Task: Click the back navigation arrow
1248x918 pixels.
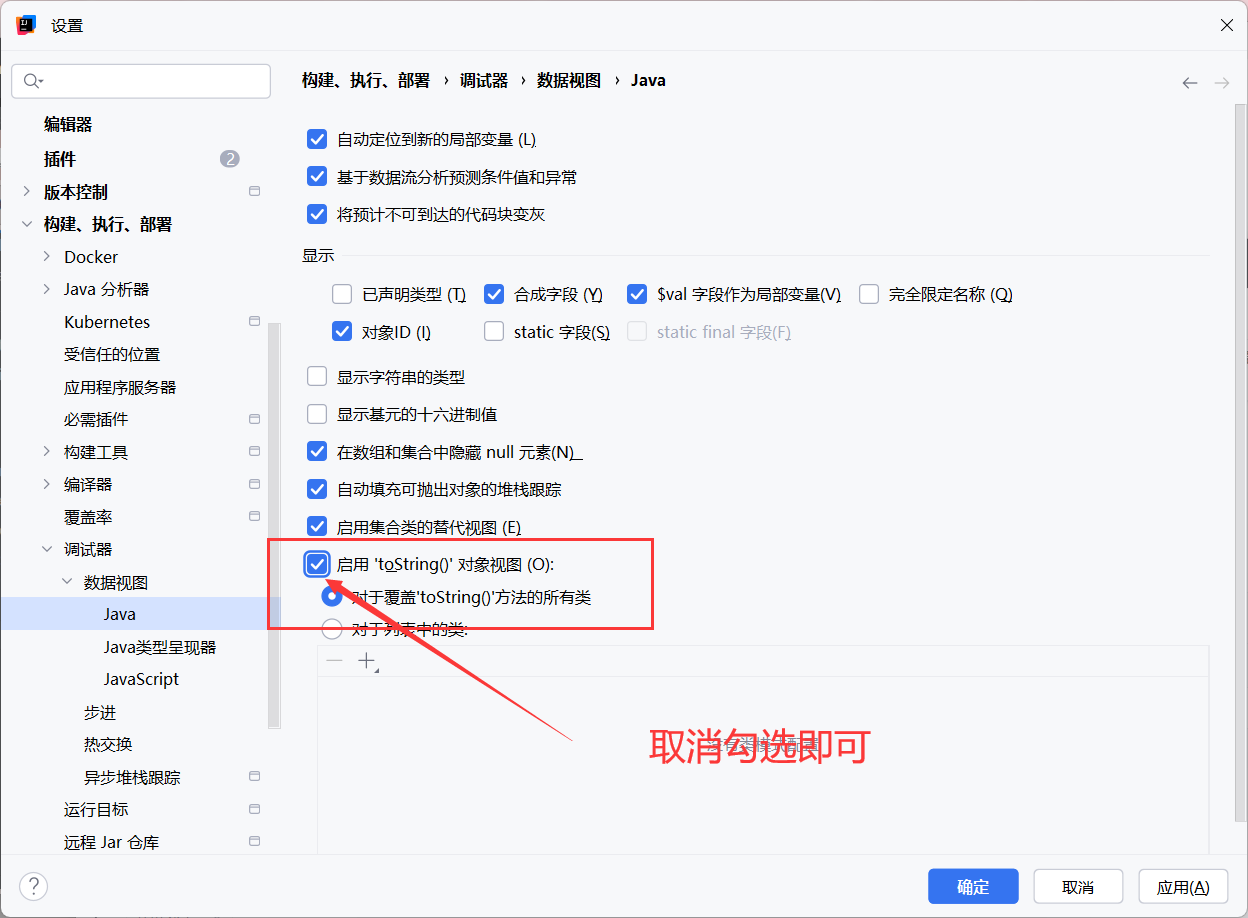Action: (x=1189, y=83)
